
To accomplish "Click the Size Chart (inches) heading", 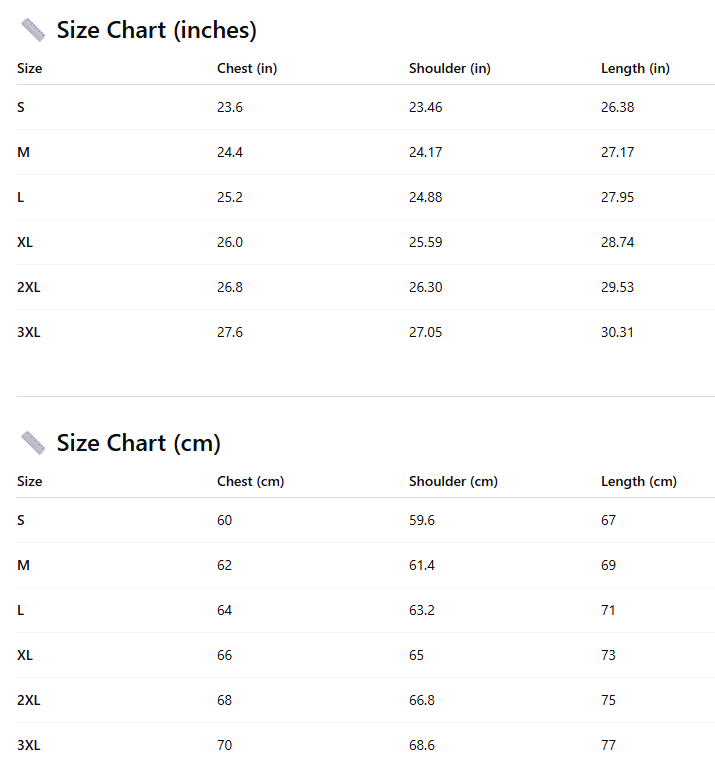I will 156,30.
